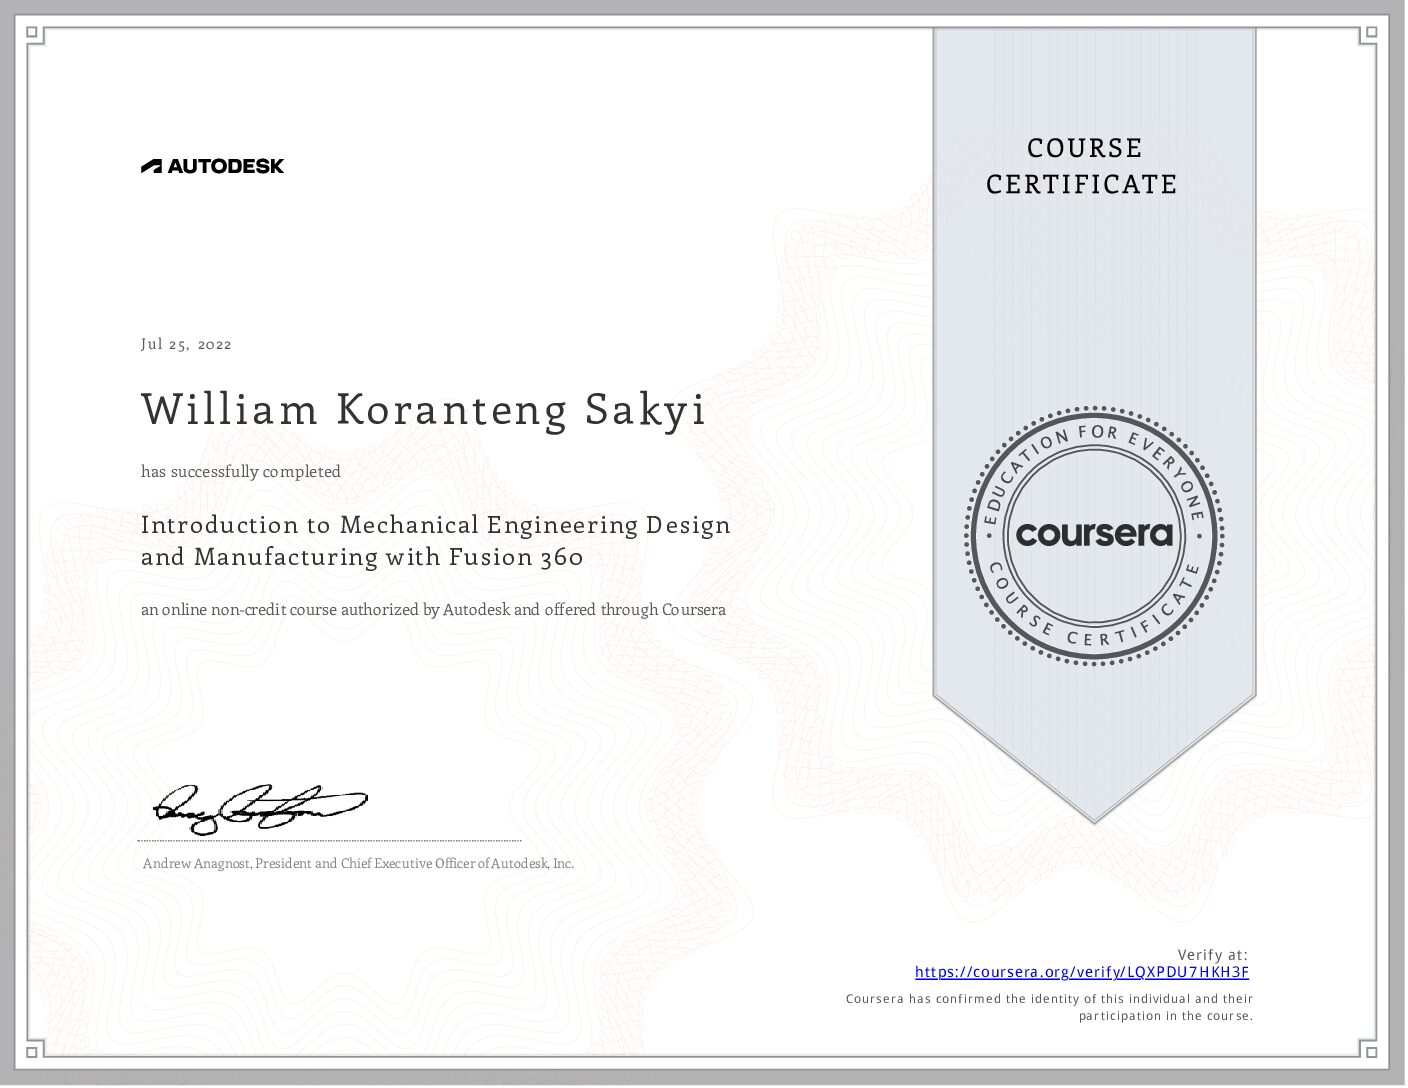Click the Autodesk logo
1408x1088 pixels.
pyautogui.click(x=212, y=166)
